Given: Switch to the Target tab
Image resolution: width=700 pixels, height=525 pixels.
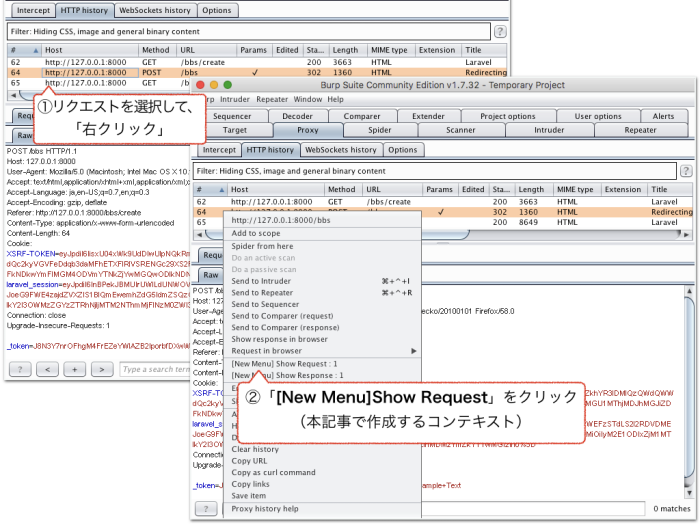Looking at the screenshot, I should 235,130.
